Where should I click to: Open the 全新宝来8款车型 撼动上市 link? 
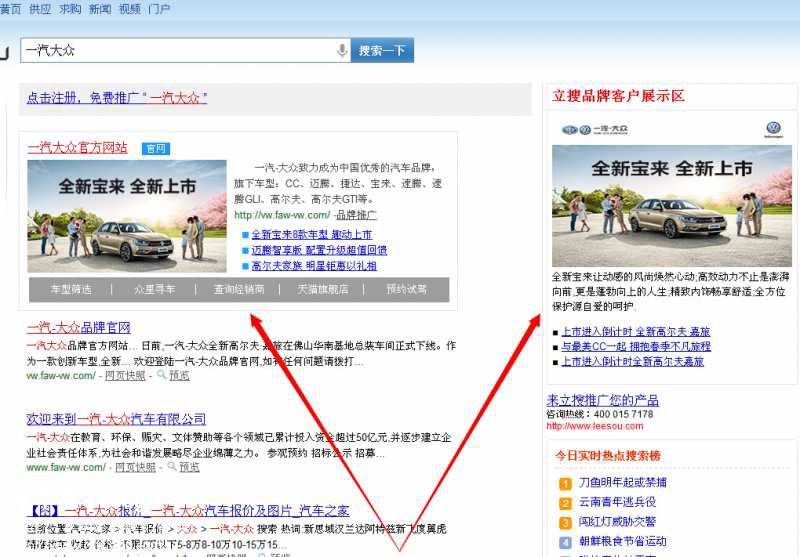pyautogui.click(x=311, y=235)
